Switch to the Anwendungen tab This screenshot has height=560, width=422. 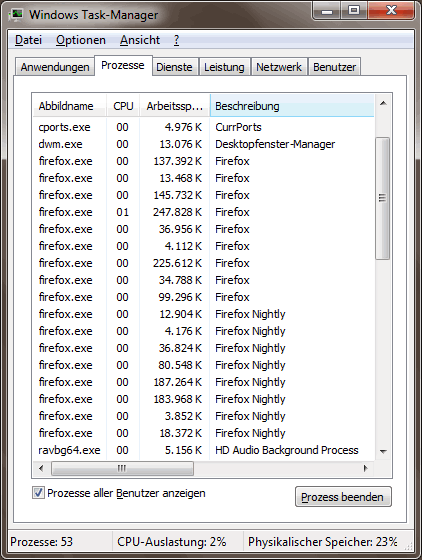click(x=55, y=67)
